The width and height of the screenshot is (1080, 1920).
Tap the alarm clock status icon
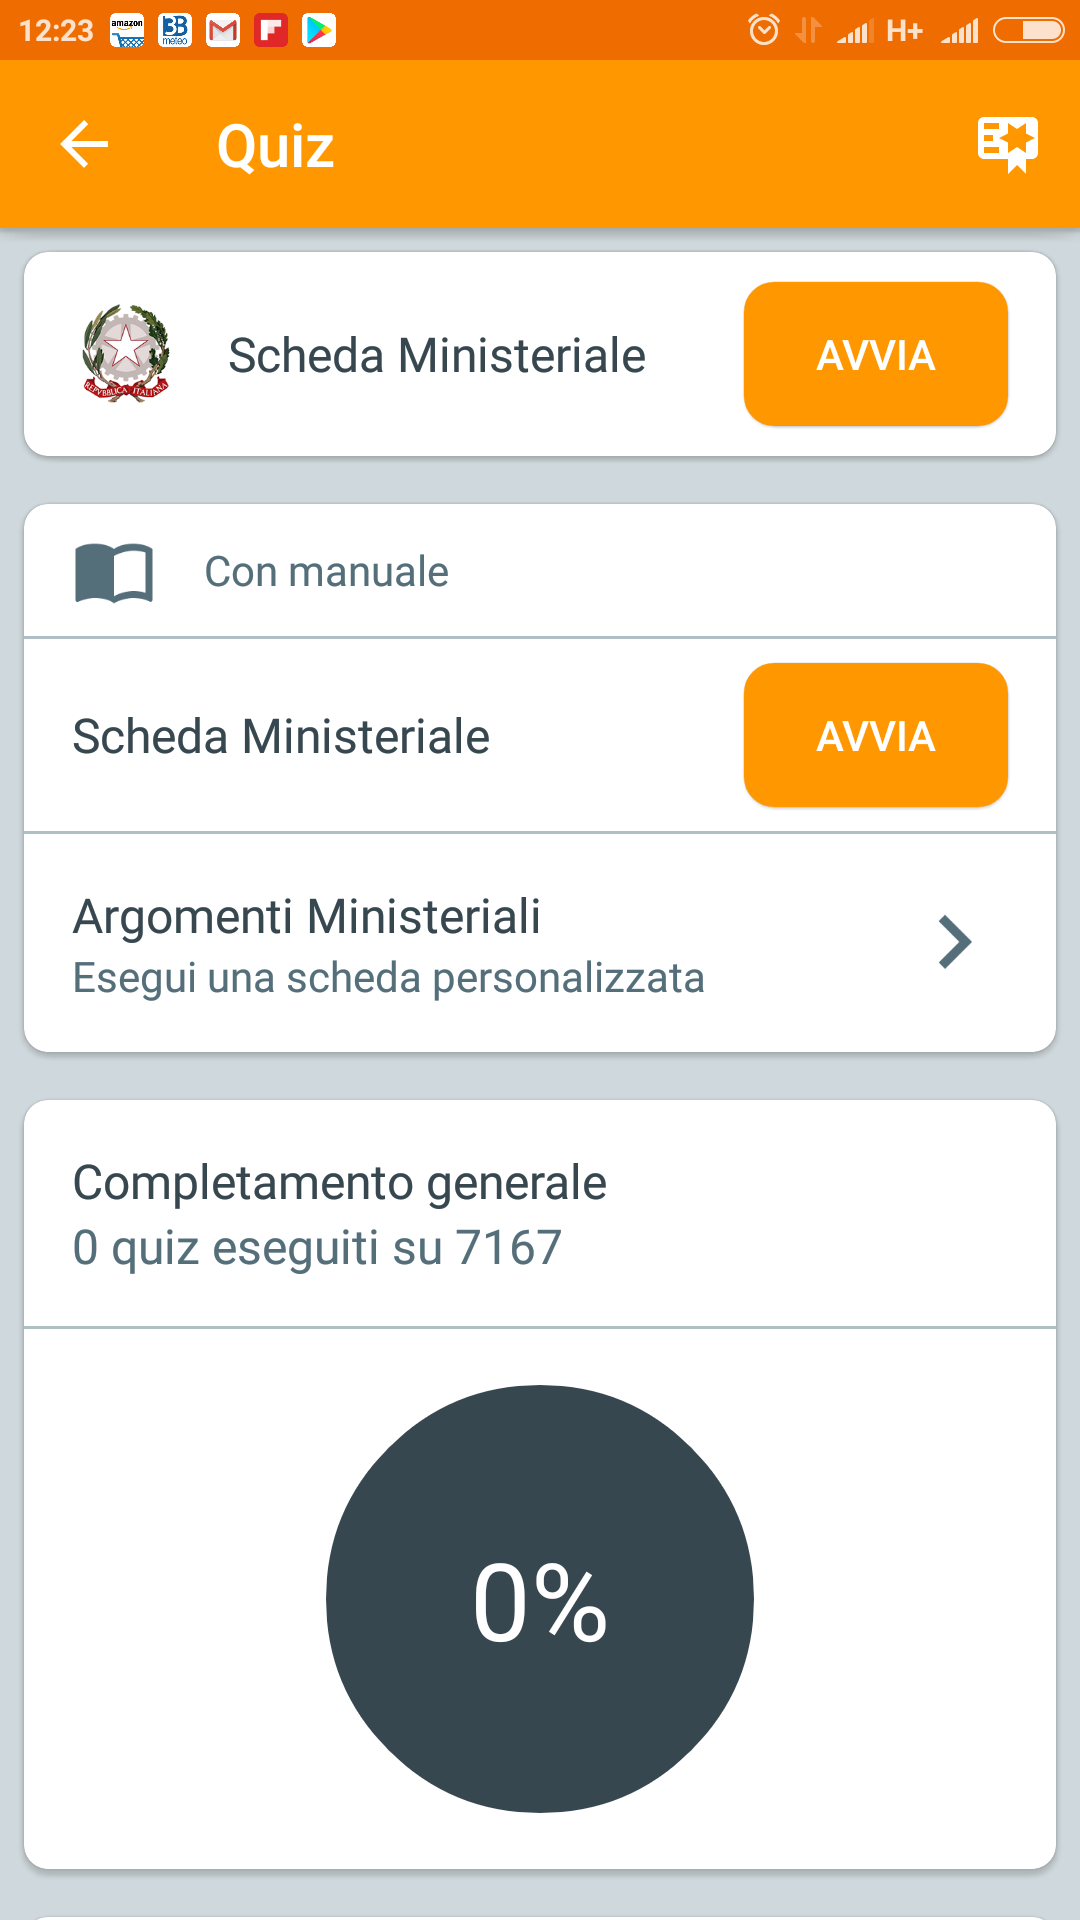764,31
